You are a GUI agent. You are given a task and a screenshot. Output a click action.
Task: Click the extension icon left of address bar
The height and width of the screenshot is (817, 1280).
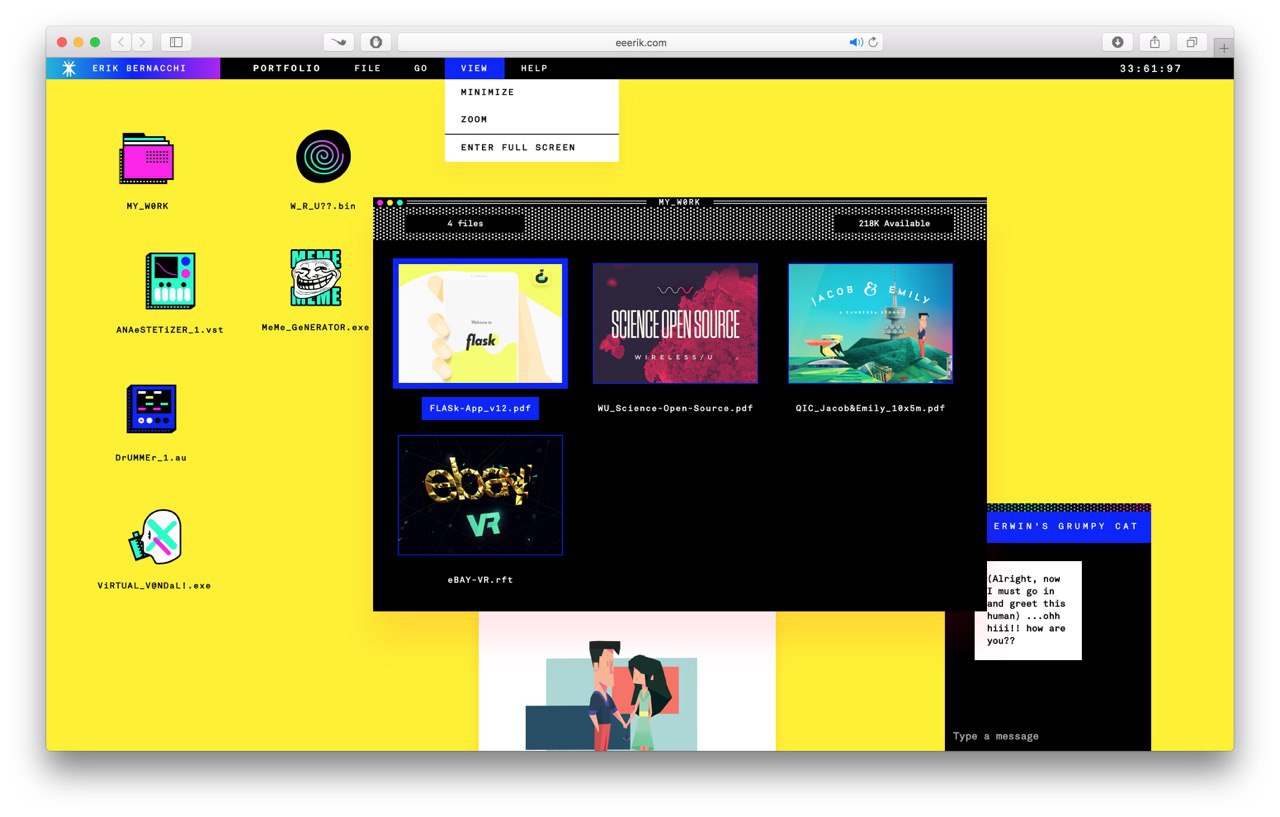376,42
